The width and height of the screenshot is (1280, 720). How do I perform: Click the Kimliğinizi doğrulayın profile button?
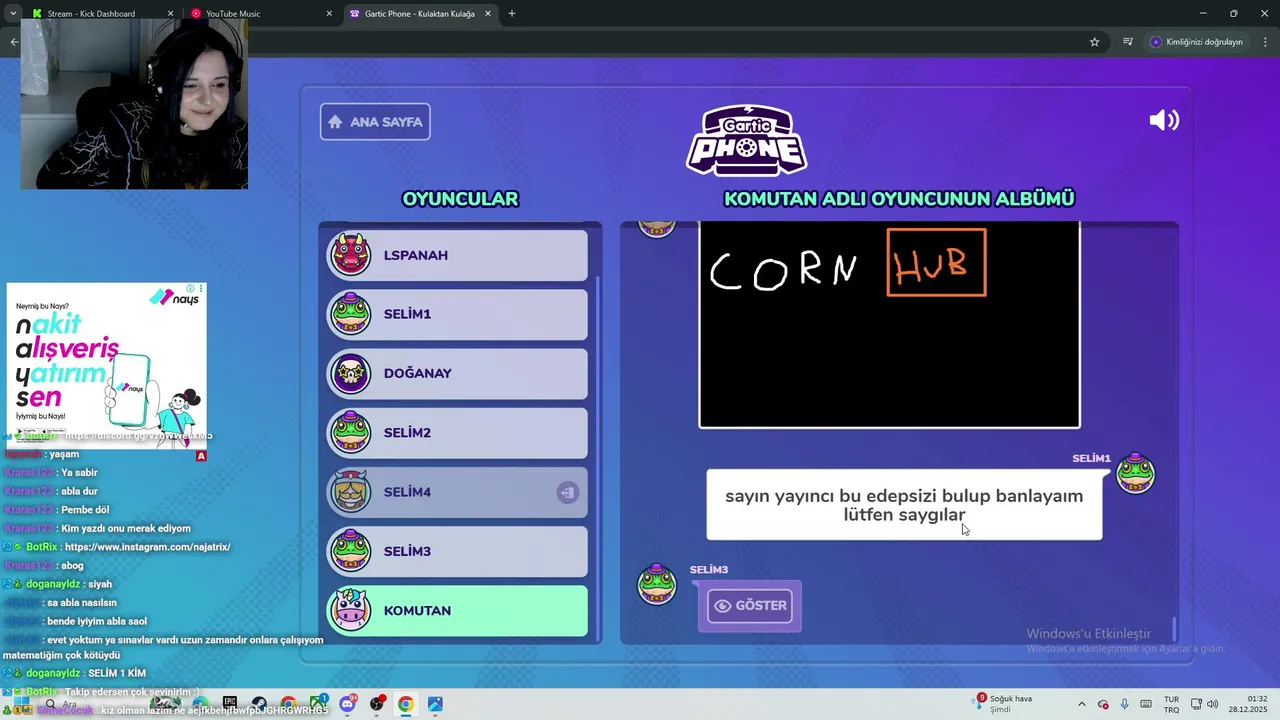click(x=1197, y=42)
